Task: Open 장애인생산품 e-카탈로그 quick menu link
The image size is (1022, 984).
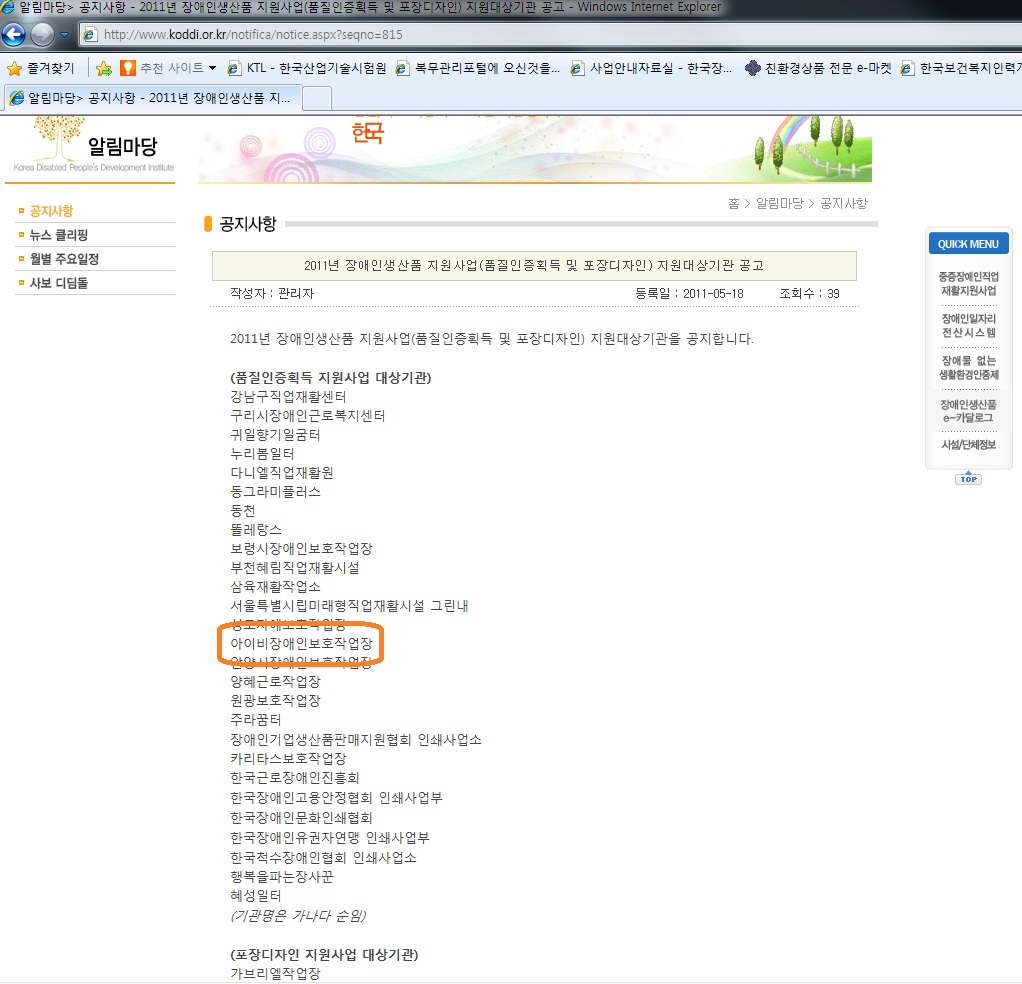Action: [x=969, y=411]
